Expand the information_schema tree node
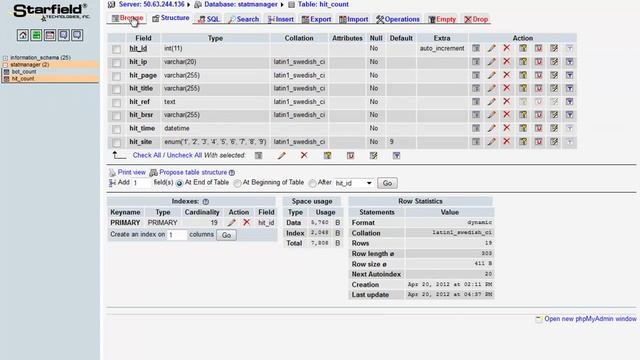This screenshot has width=640, height=360. tap(5, 58)
